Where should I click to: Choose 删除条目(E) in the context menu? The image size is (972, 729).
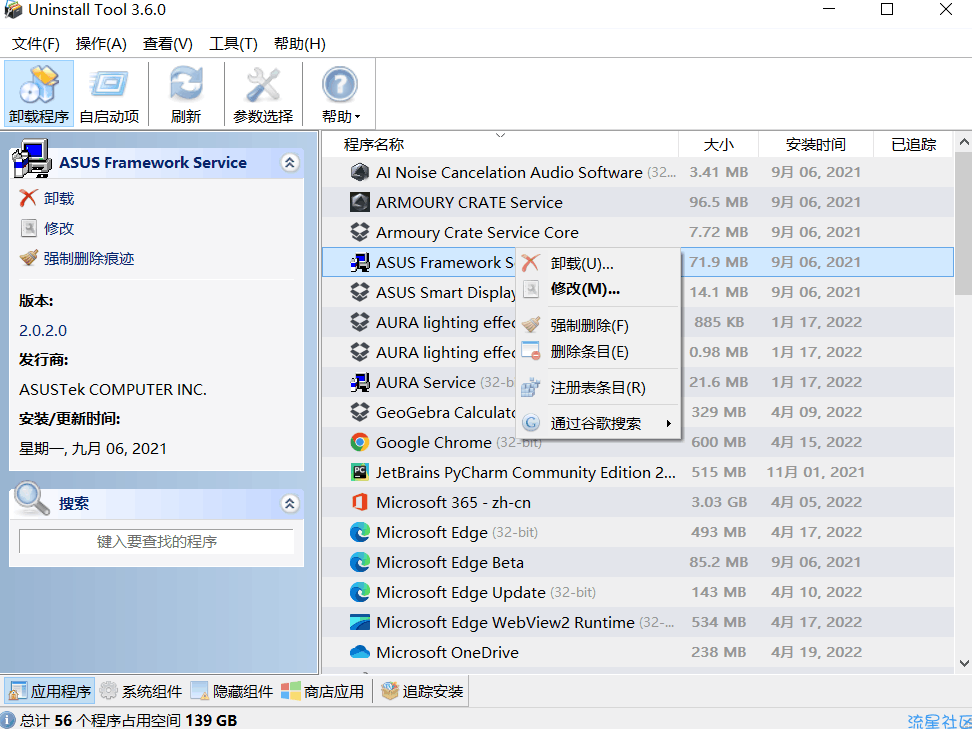[598, 351]
